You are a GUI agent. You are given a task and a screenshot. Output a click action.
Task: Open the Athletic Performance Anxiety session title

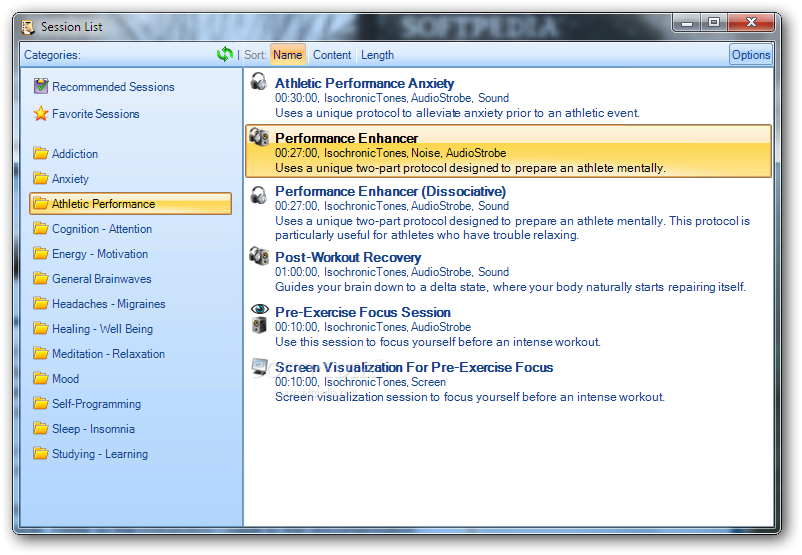coord(364,83)
